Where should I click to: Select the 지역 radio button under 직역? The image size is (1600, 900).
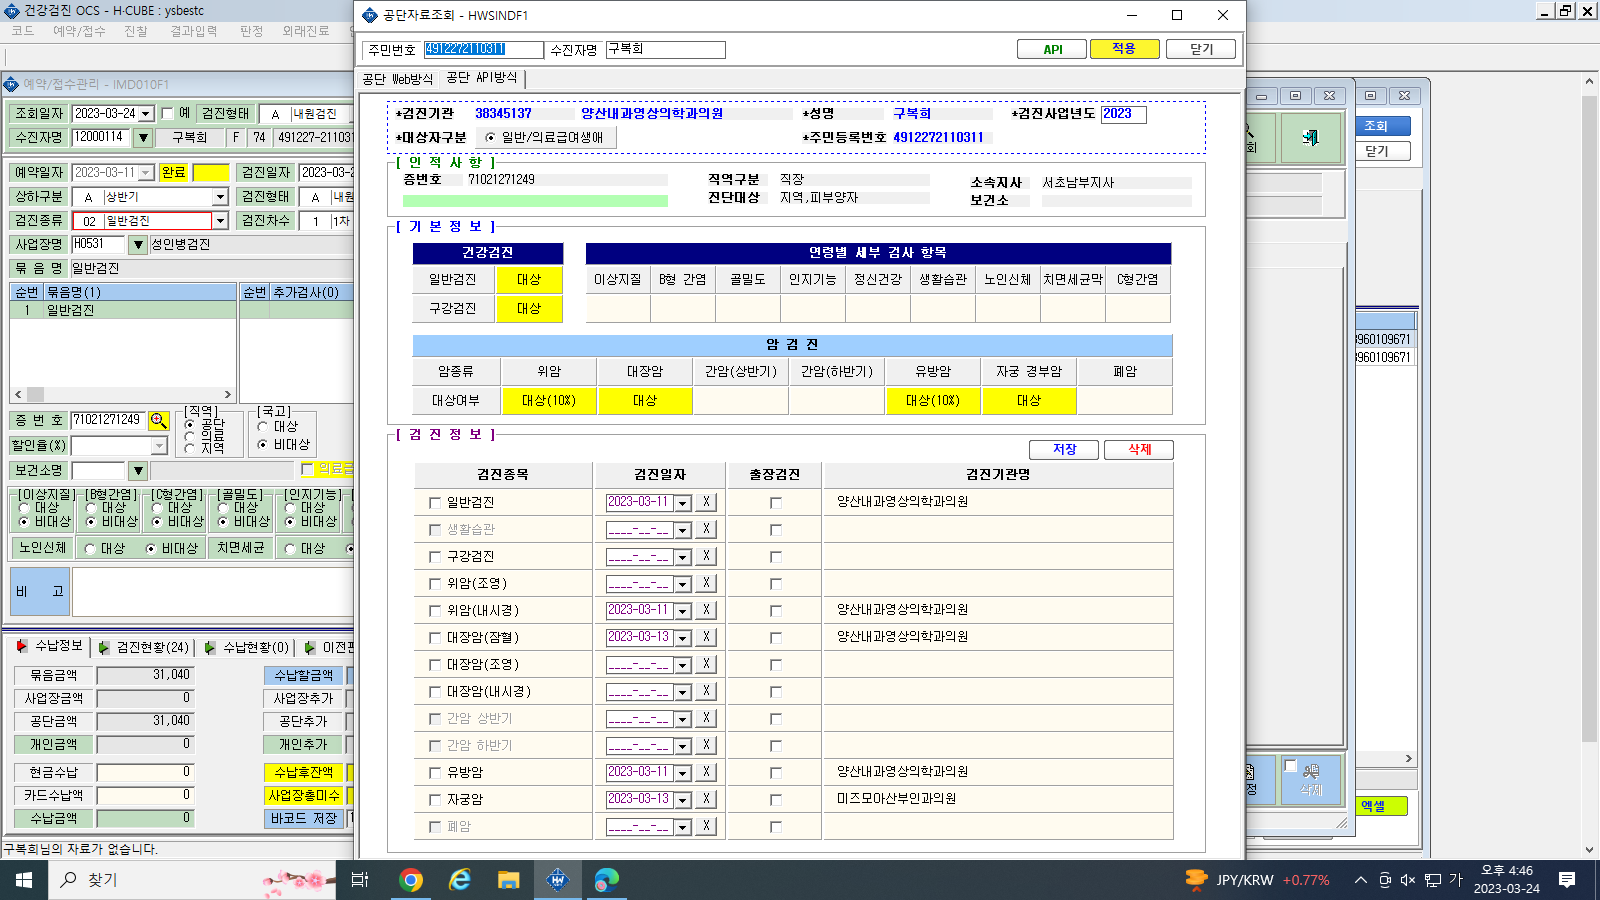(189, 448)
